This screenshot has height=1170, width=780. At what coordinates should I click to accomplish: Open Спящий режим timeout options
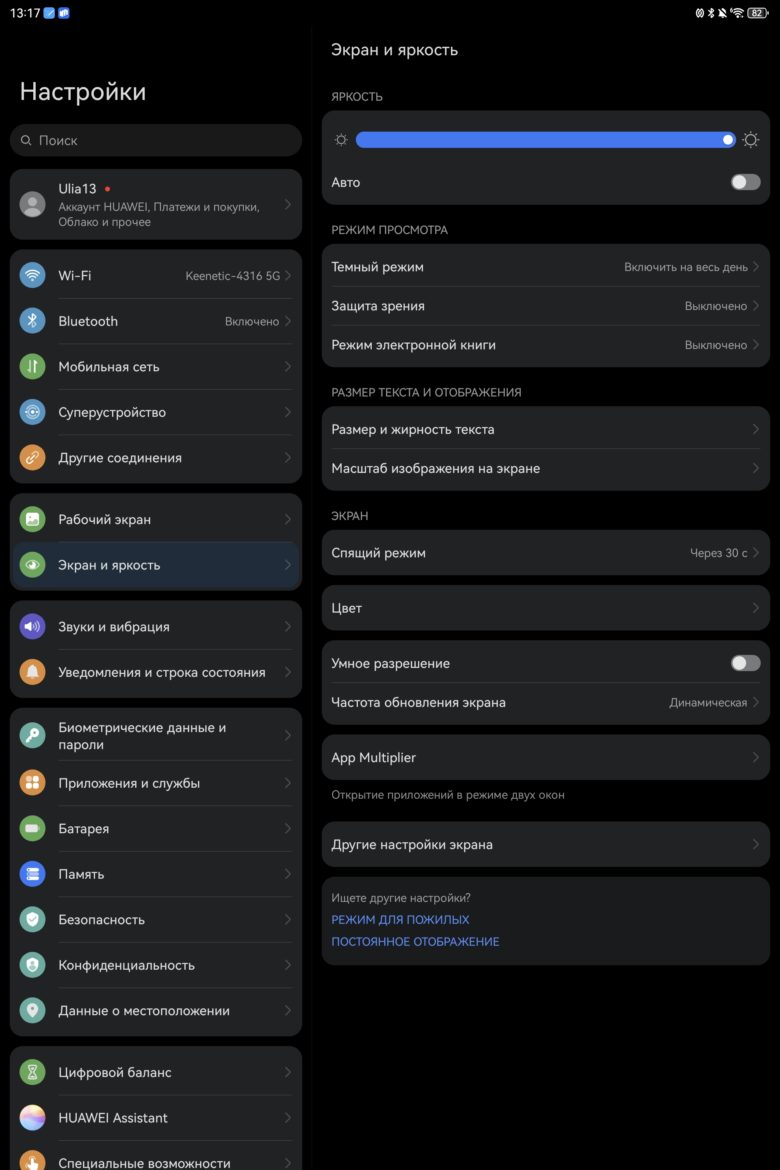coord(546,553)
